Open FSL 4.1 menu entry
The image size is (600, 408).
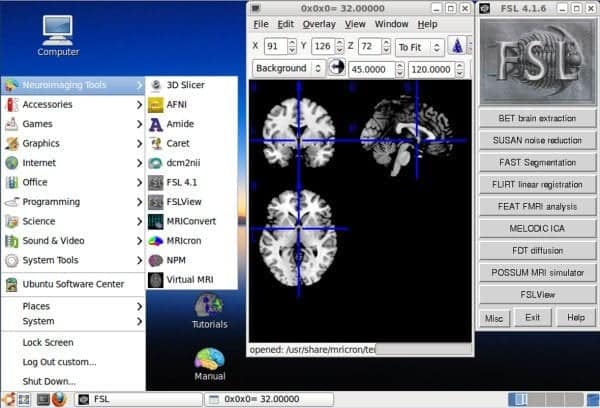click(x=191, y=183)
